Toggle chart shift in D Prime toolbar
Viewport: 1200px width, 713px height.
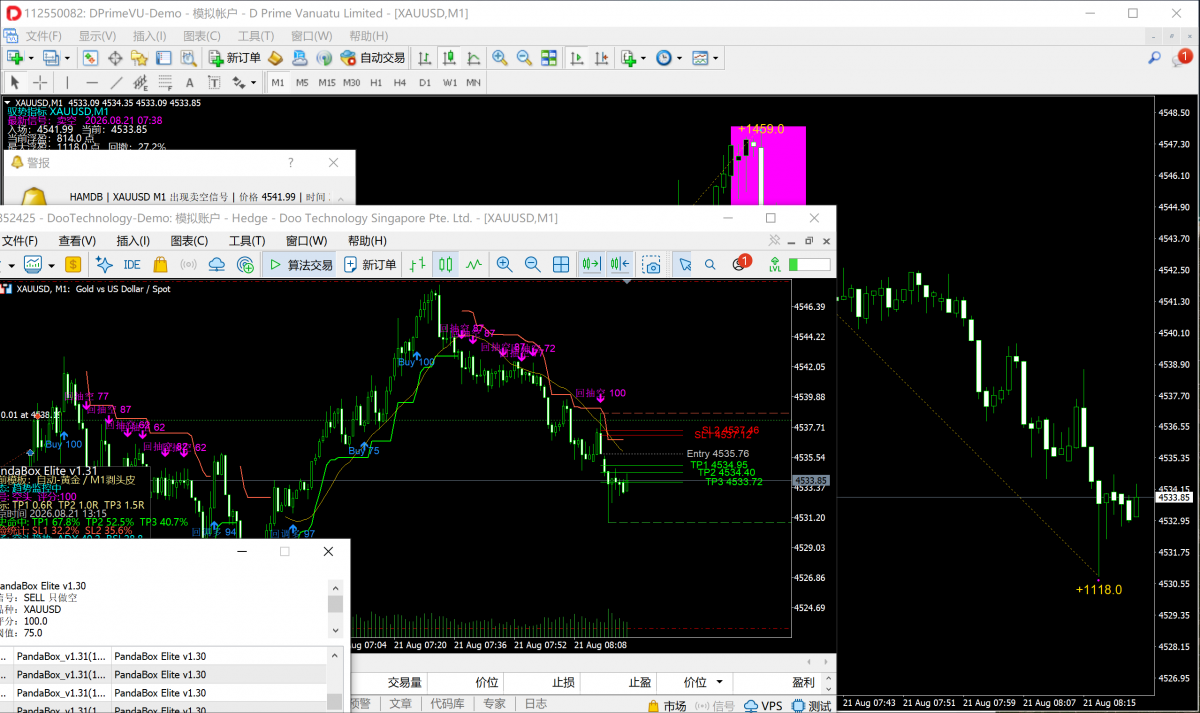(601, 58)
